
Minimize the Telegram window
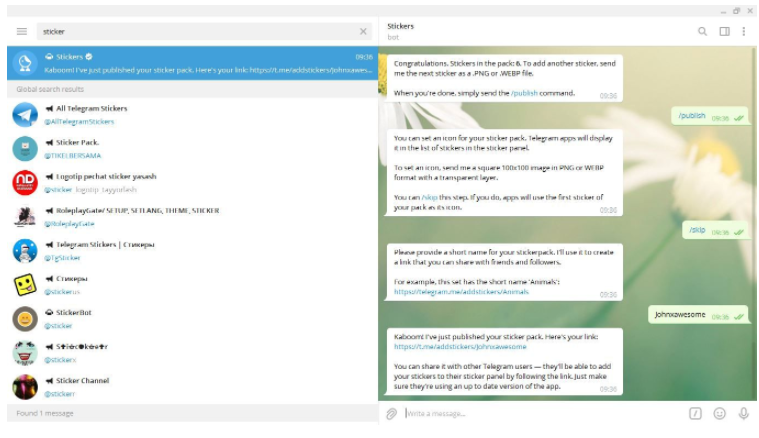click(723, 11)
